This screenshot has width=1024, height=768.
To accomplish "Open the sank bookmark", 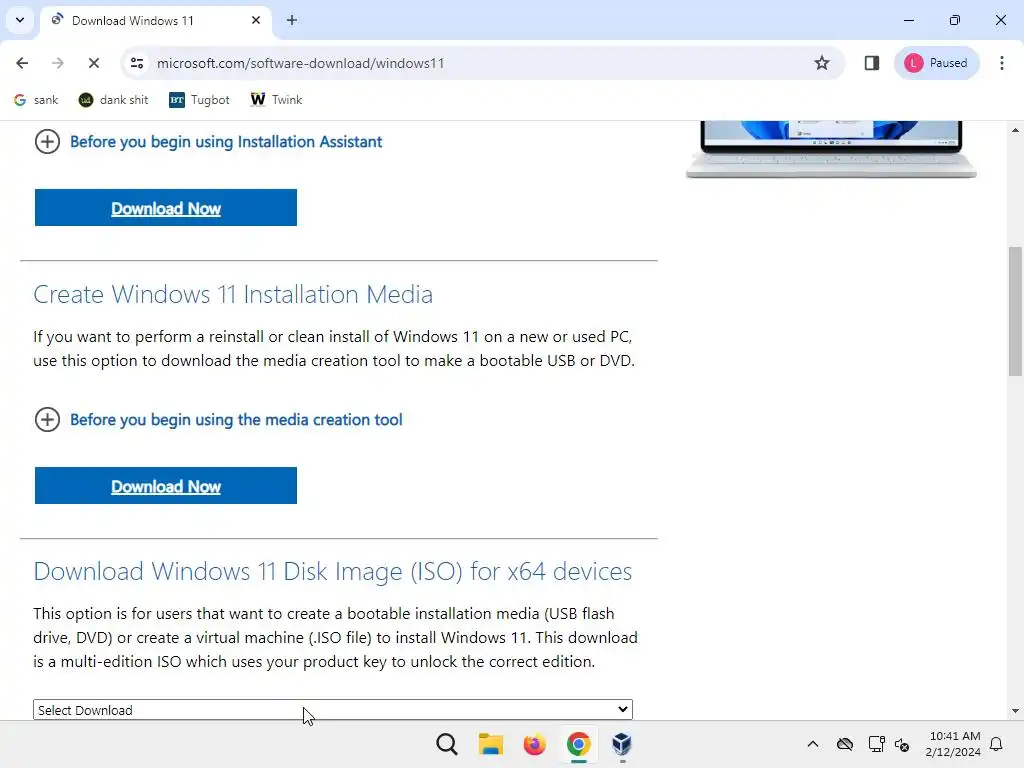I will [36, 100].
